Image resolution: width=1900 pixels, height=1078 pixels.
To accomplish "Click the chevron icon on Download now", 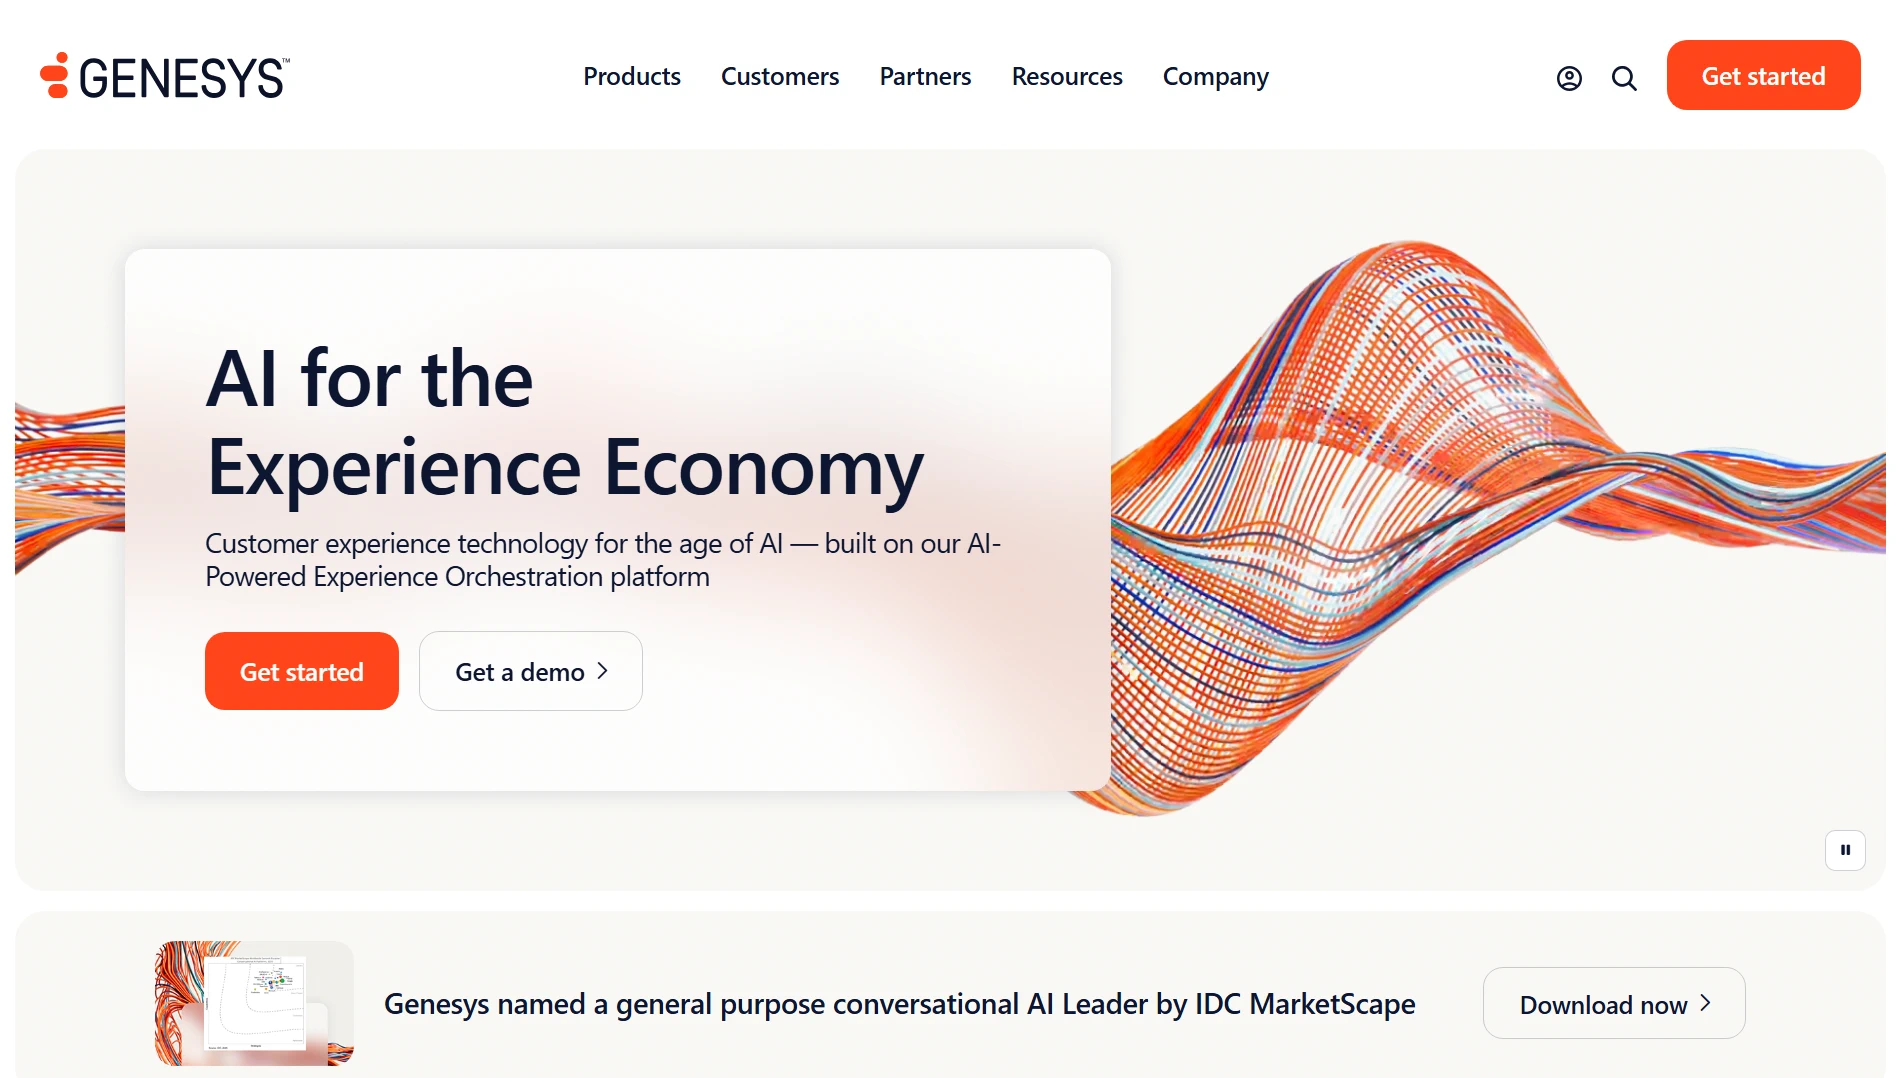I will pyautogui.click(x=1707, y=1004).
